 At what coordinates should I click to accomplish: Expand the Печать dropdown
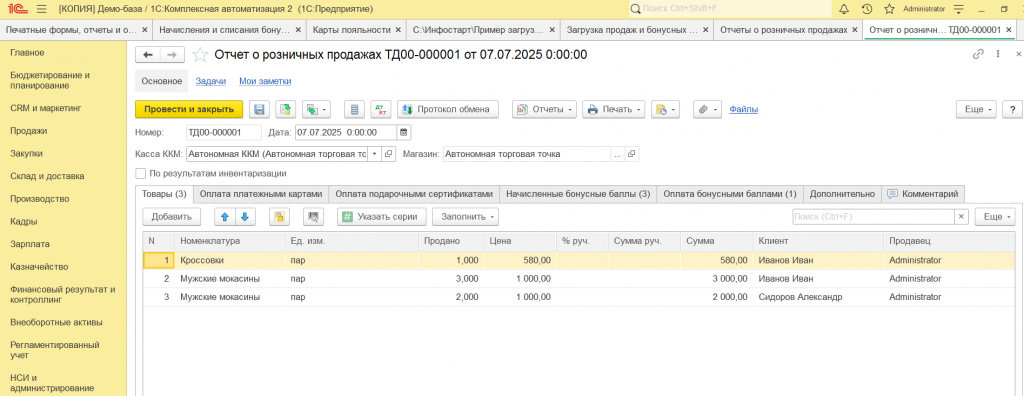click(614, 109)
